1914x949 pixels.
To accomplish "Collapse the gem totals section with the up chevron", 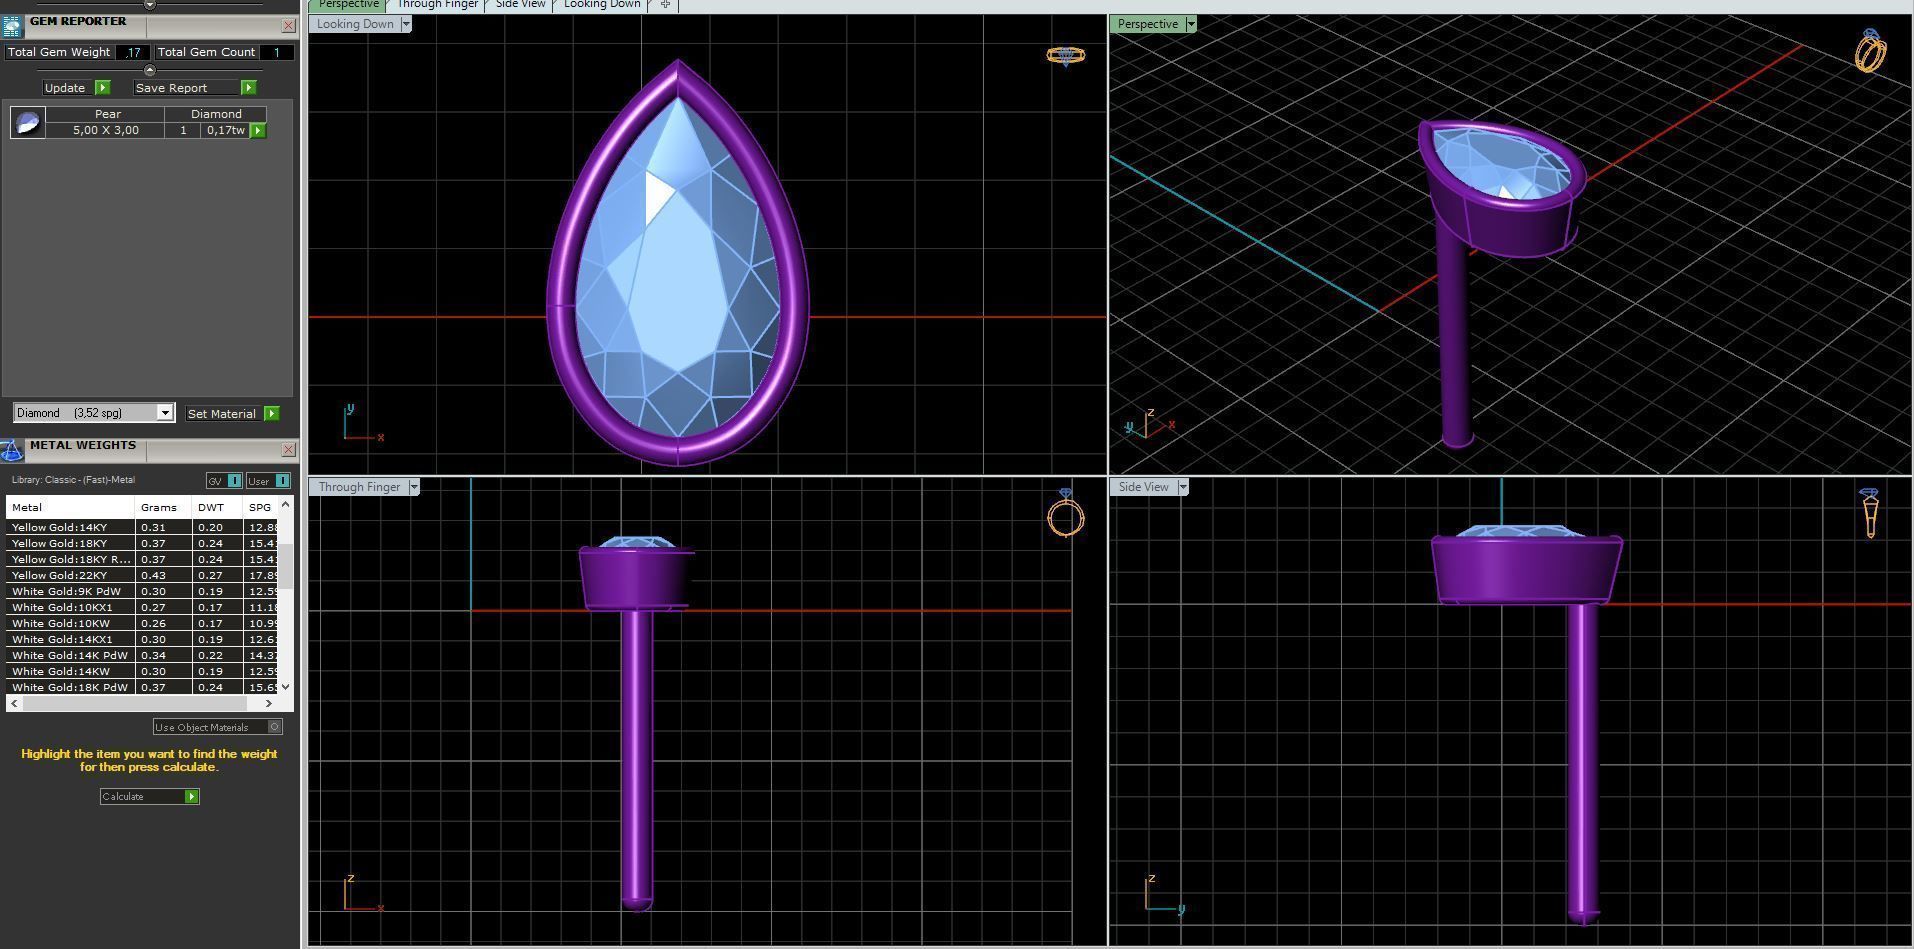I will click(149, 70).
